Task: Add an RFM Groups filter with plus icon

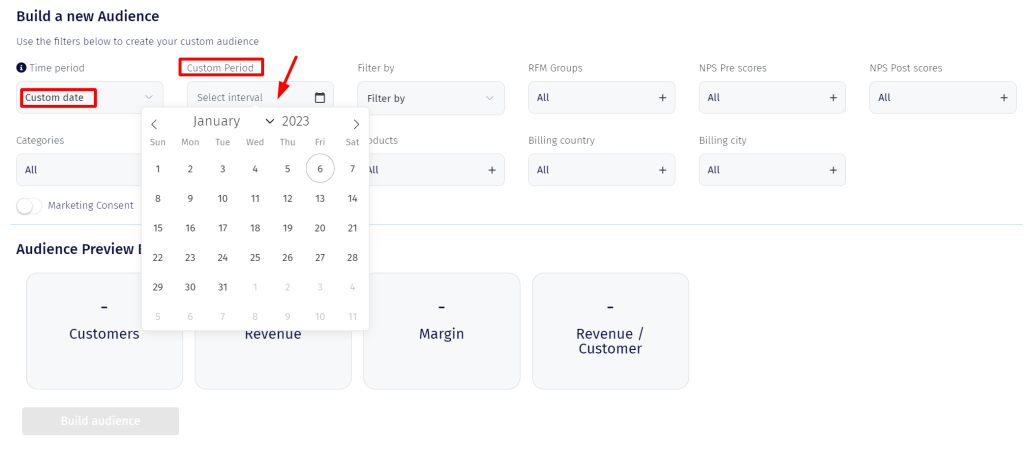Action: coord(662,98)
